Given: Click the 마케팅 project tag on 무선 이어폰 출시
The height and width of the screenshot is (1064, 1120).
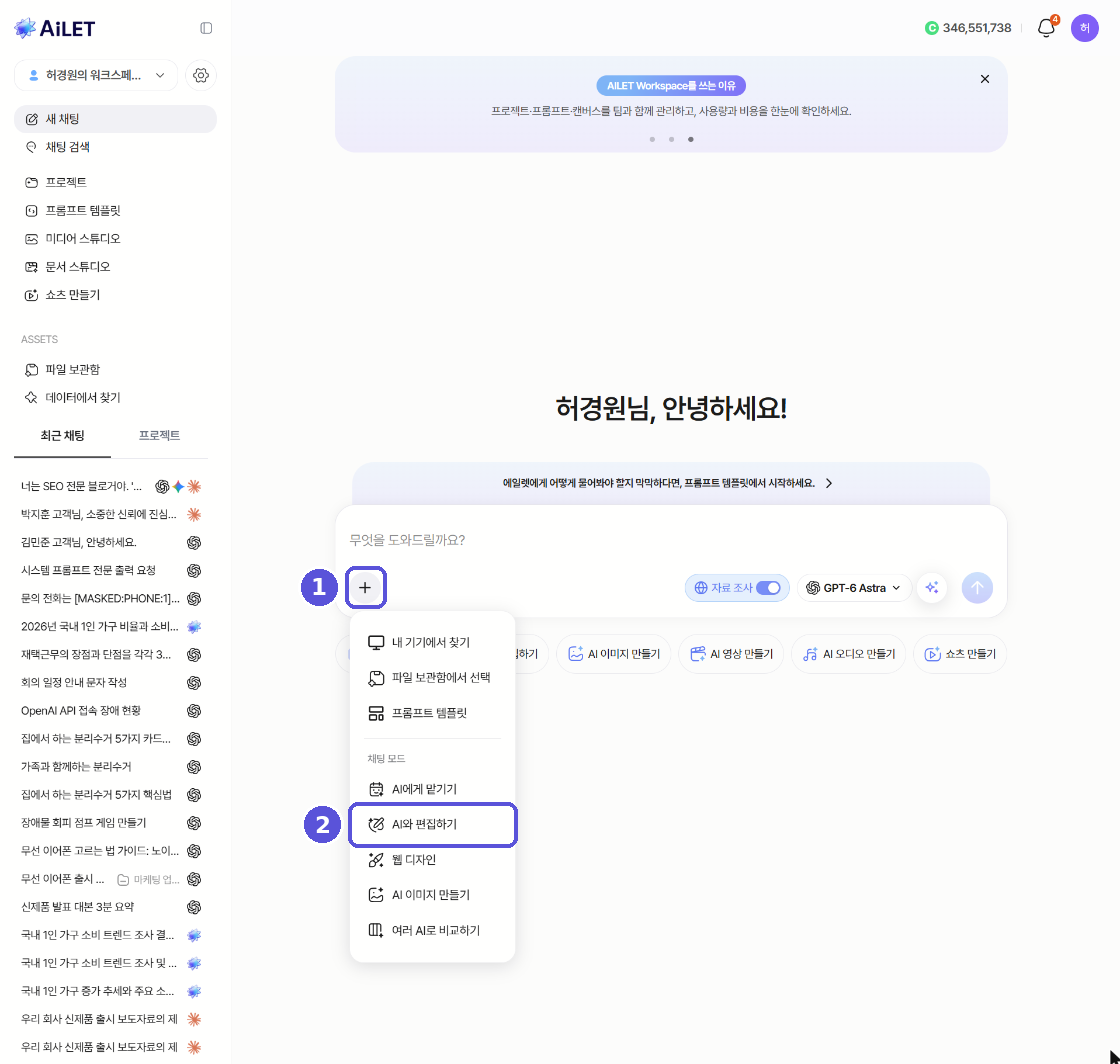Looking at the screenshot, I should (x=149, y=879).
